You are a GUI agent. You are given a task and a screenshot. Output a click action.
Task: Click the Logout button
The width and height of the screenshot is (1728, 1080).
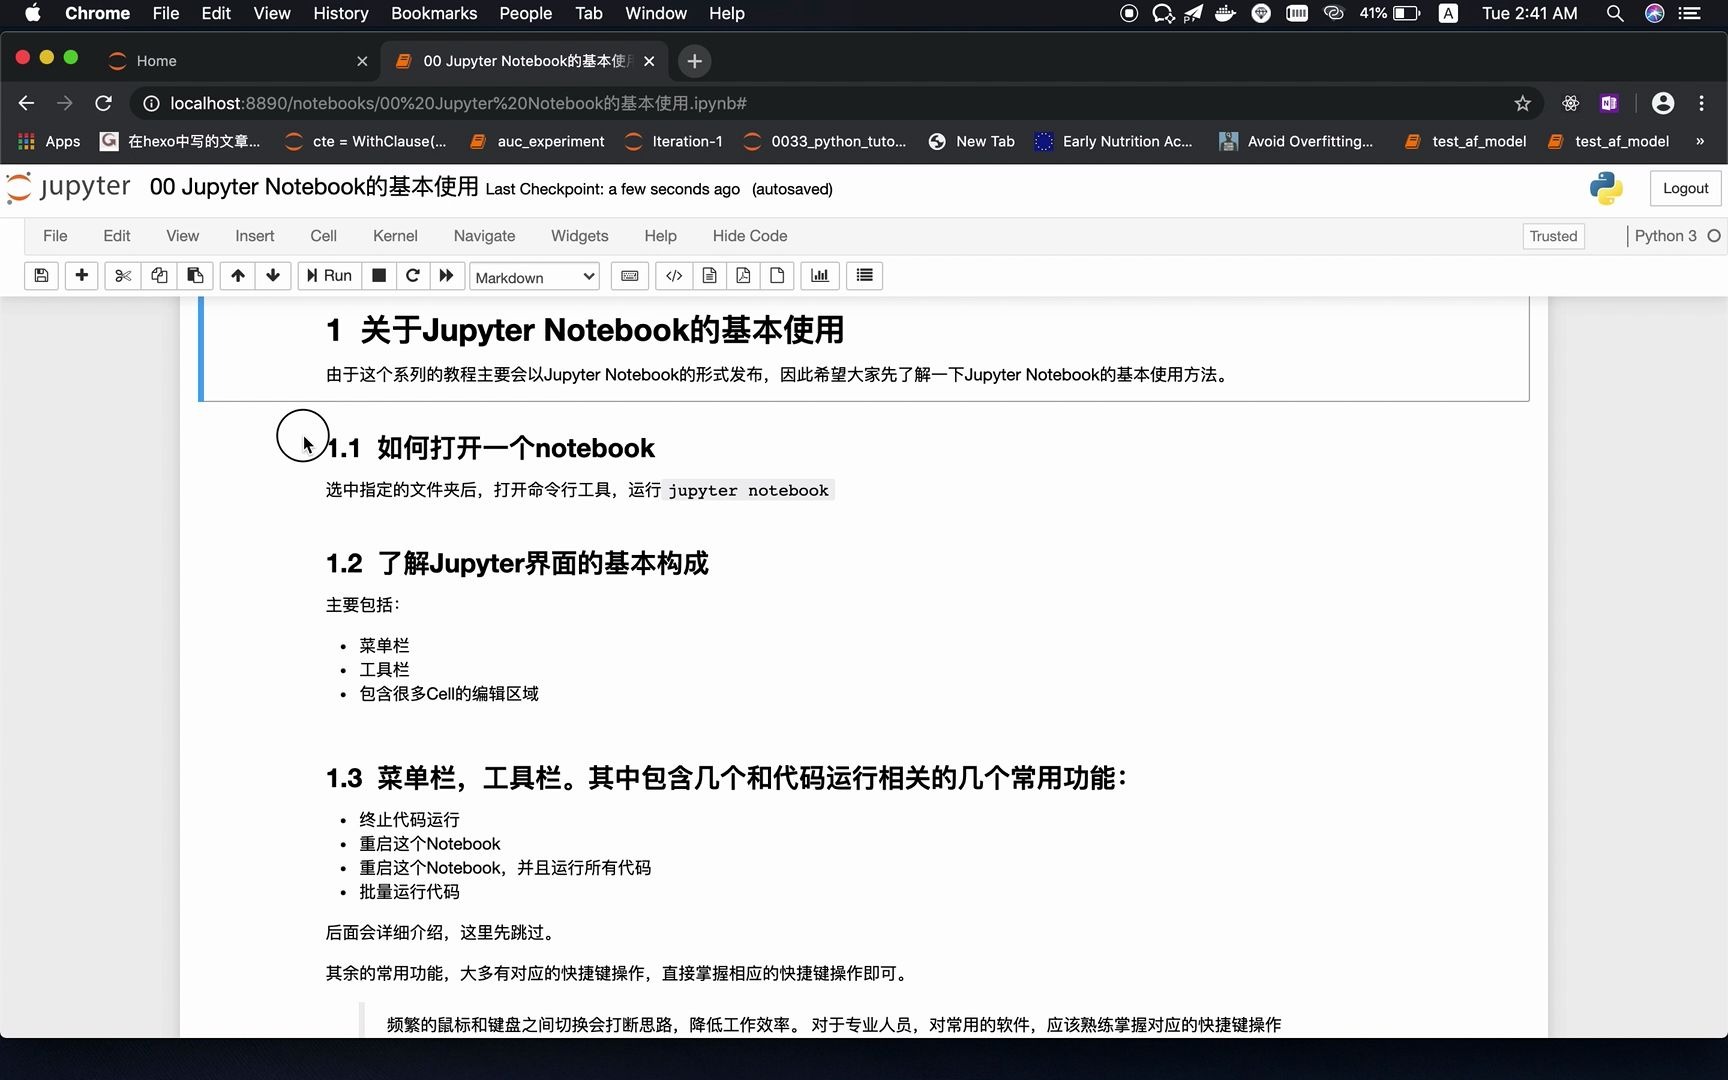pos(1685,188)
